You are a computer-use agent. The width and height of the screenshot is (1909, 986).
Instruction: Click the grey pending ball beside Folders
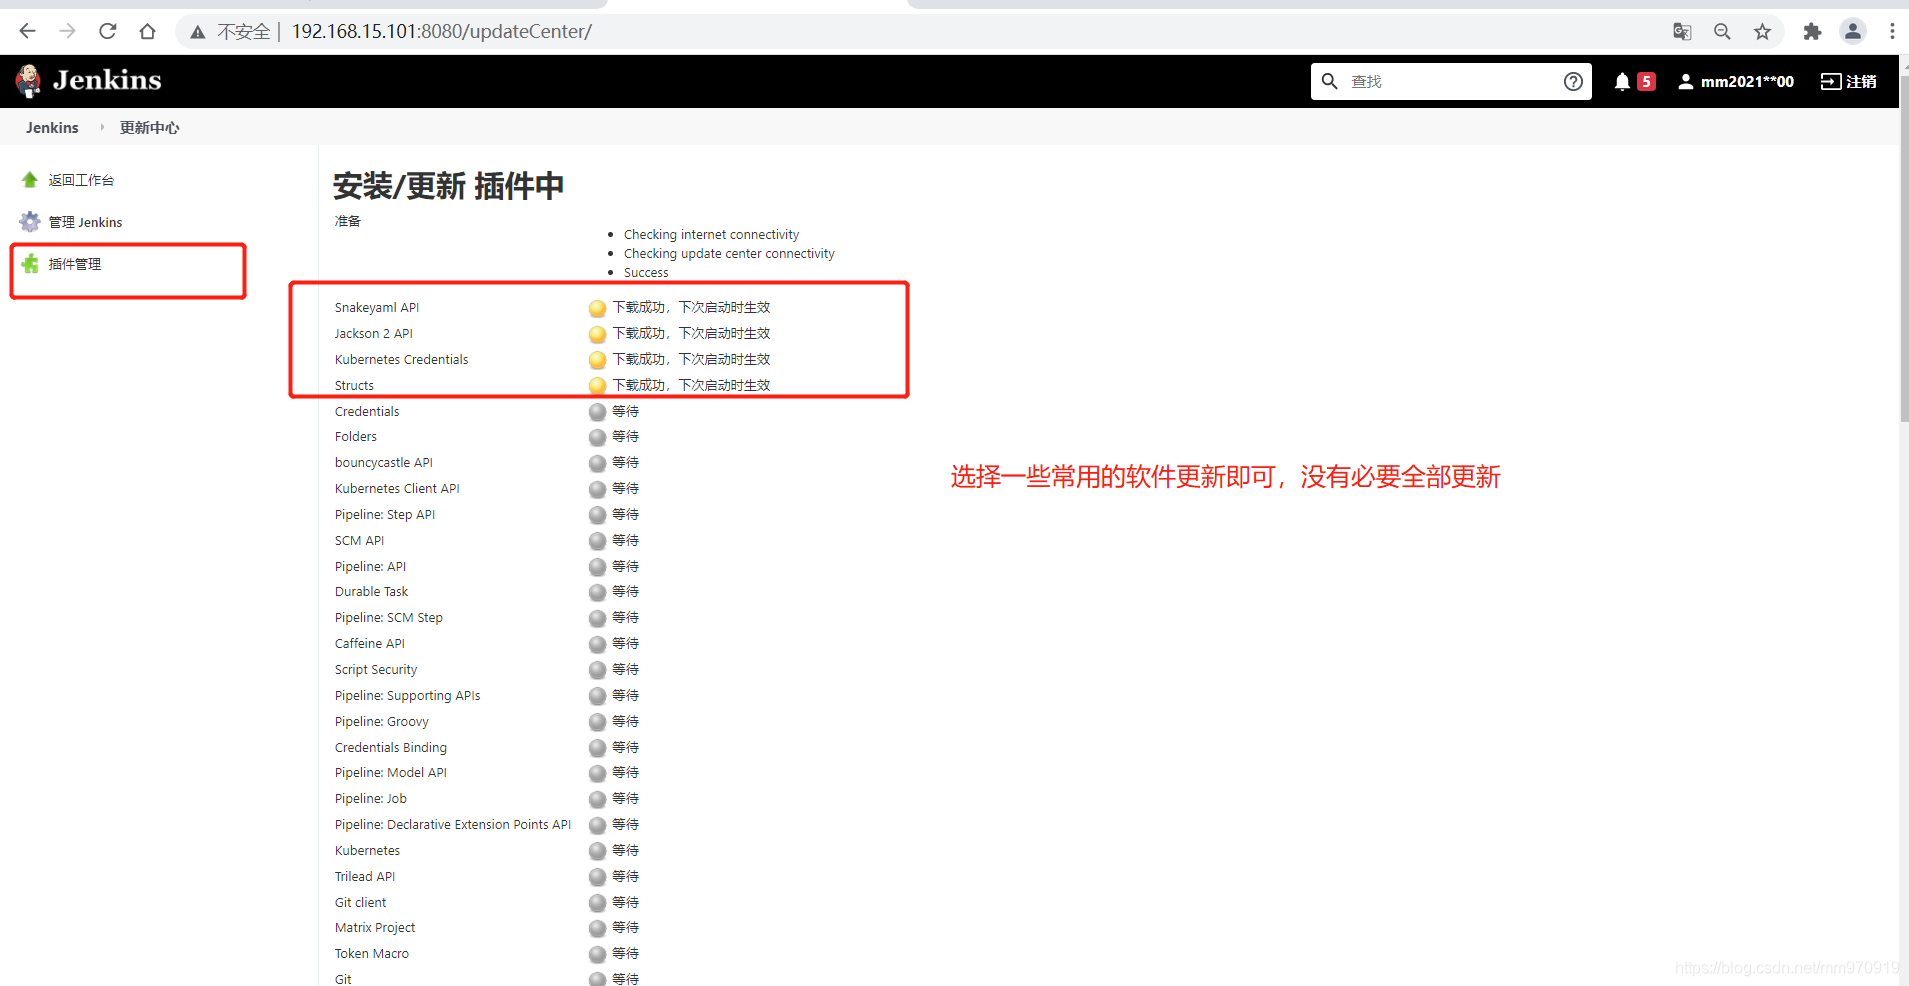598,437
